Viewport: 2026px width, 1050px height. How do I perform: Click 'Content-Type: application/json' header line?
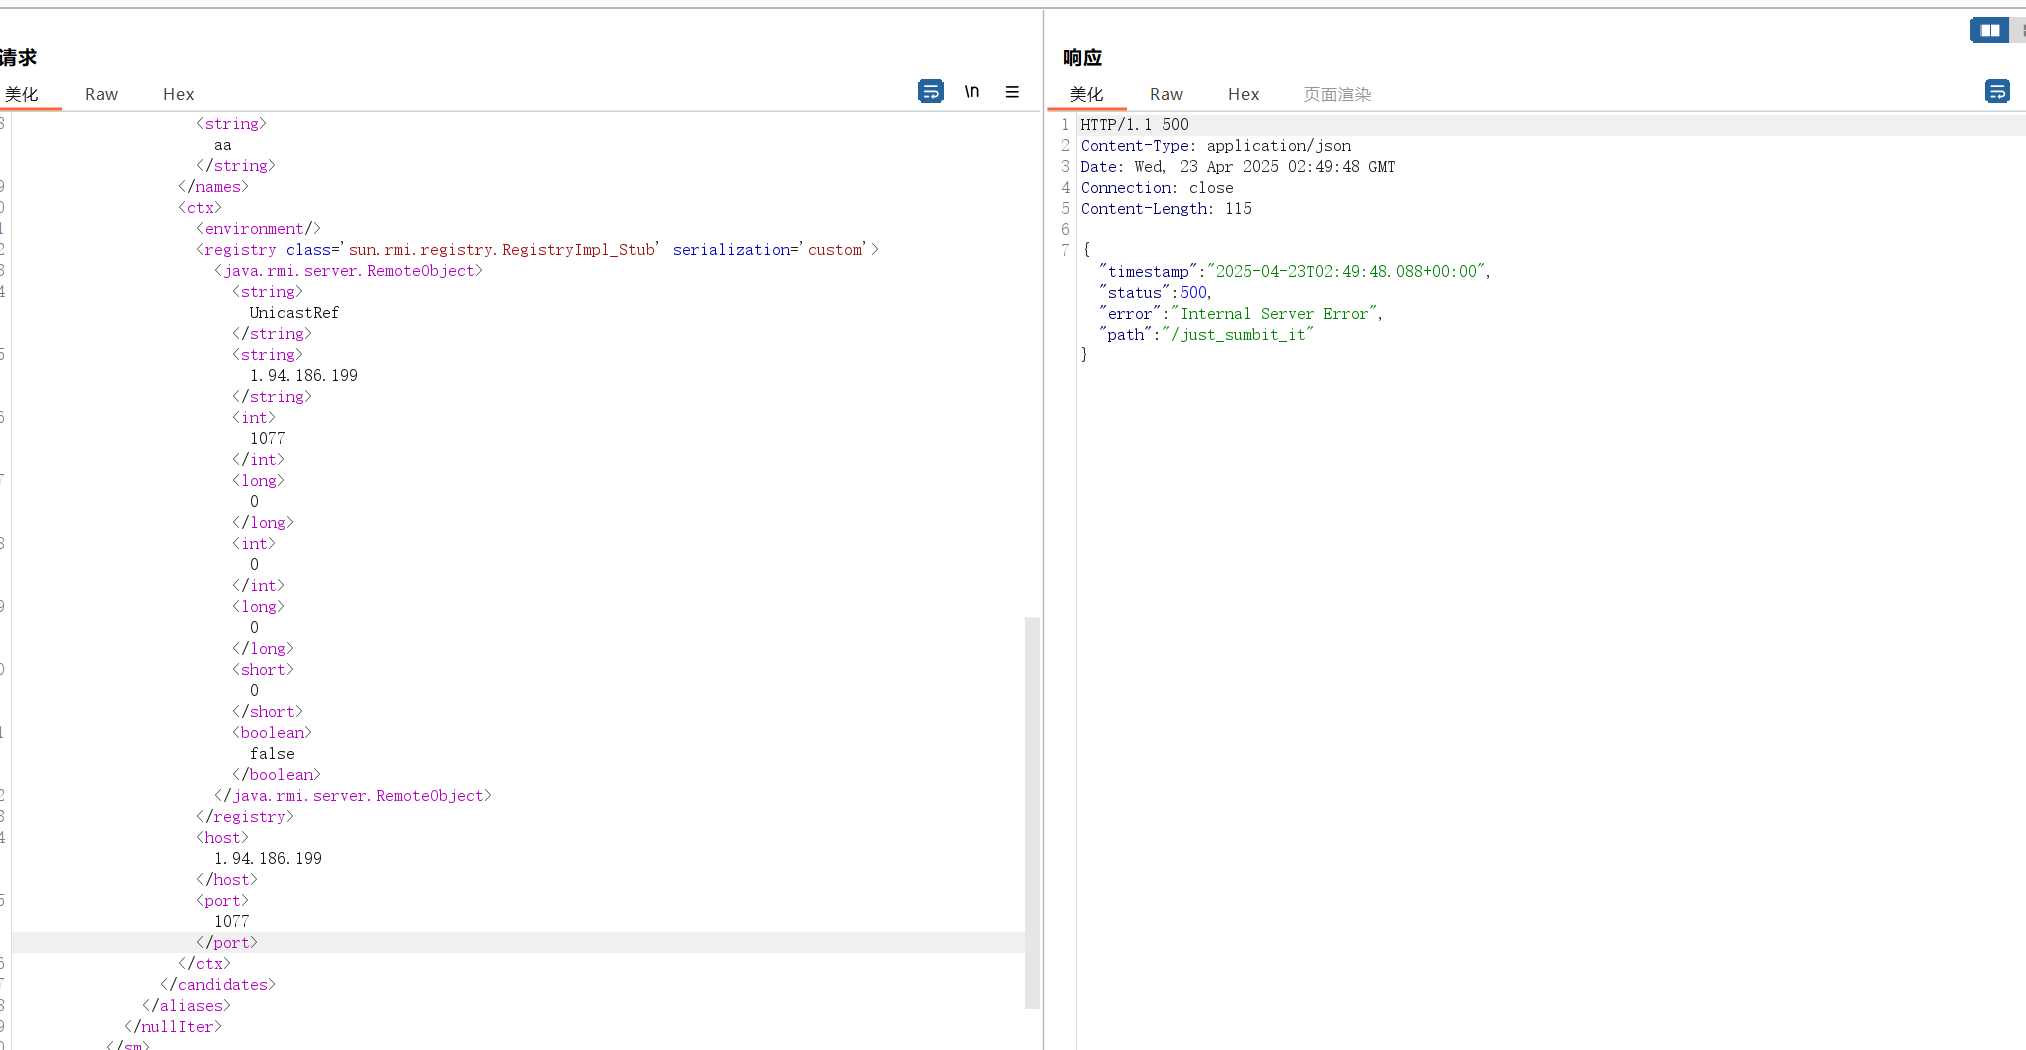pos(1215,146)
